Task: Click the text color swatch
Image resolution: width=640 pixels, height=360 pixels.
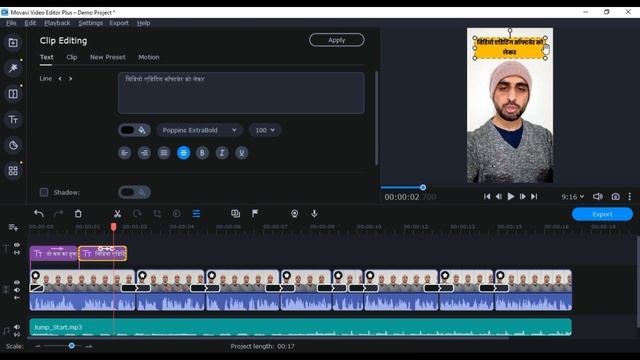Action: tap(127, 130)
